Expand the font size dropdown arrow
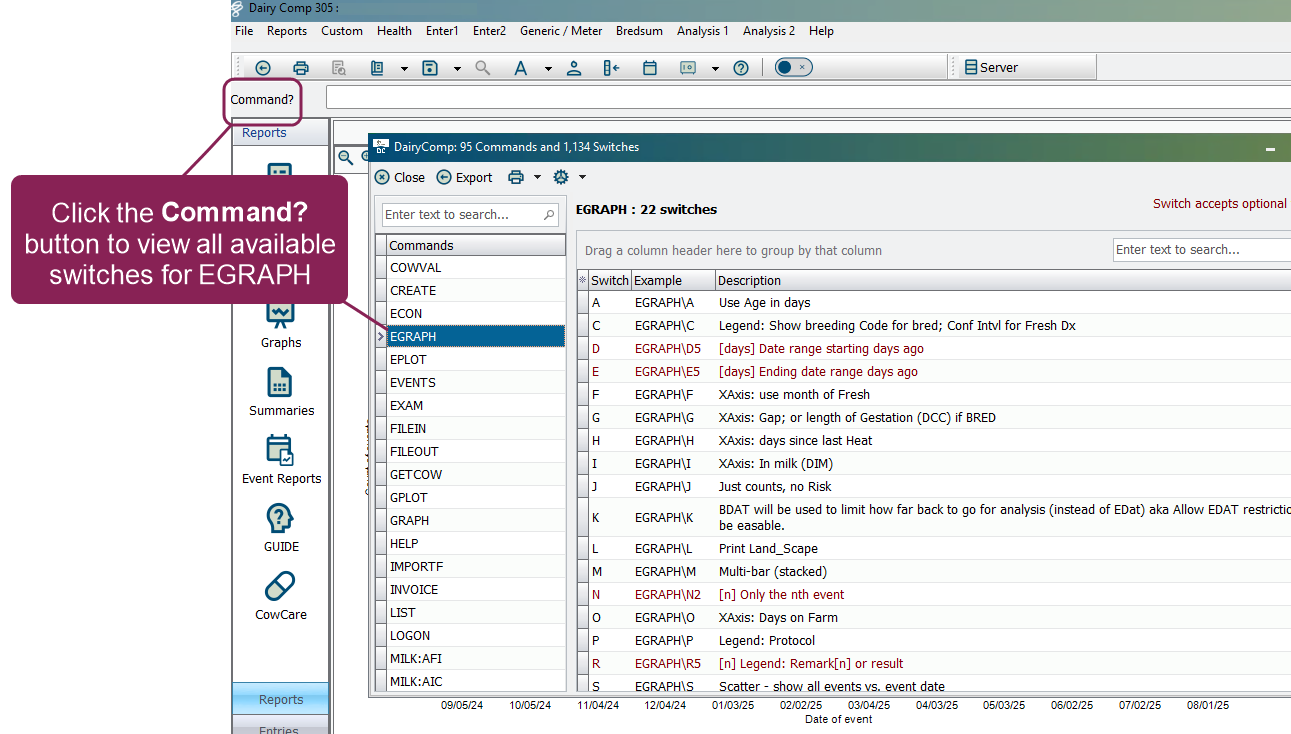Viewport: 1291px width, 734px height. 548,69
